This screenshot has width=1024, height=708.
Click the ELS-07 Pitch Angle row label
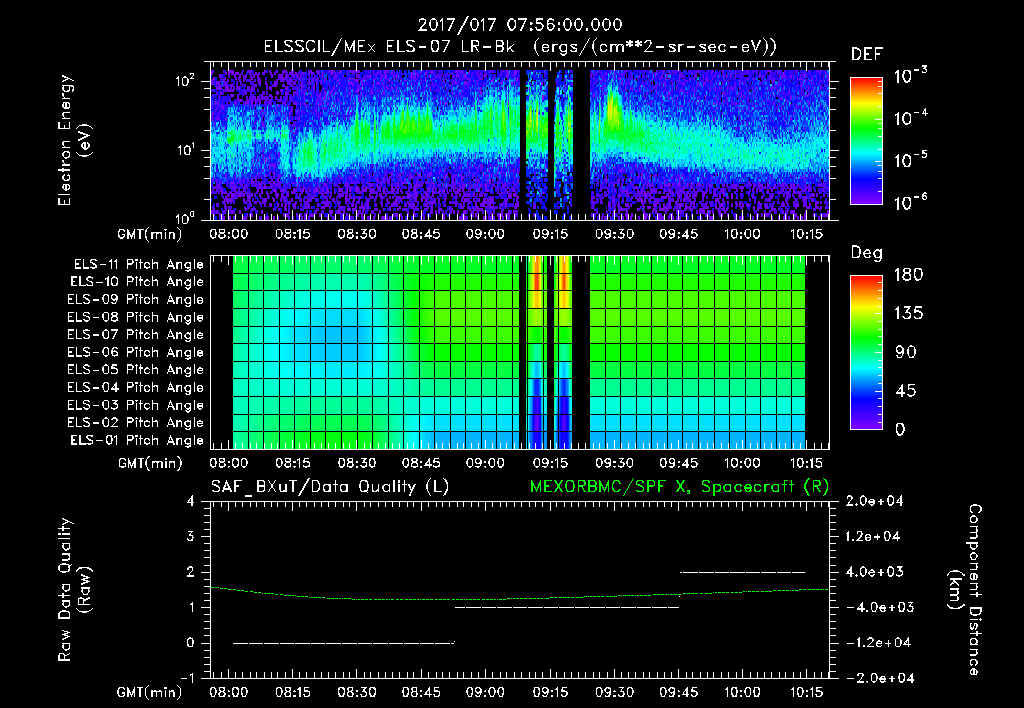coord(136,335)
